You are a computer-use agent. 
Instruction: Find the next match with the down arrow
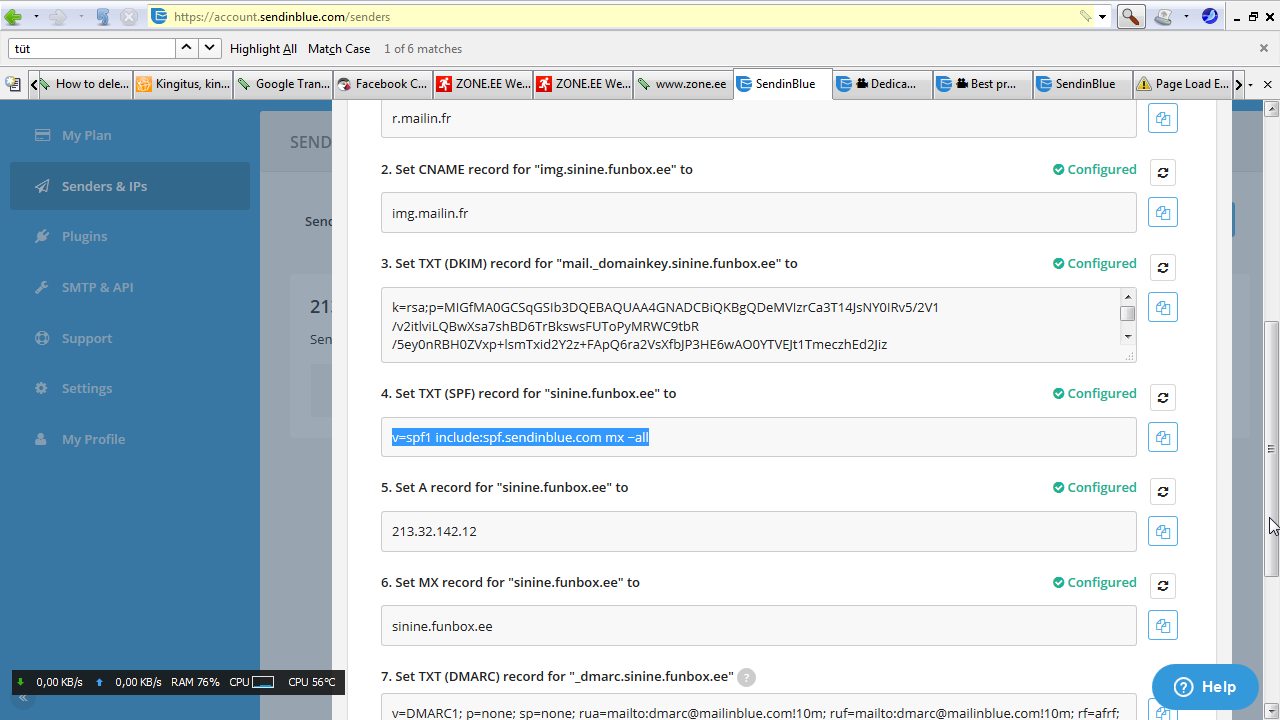(x=210, y=48)
